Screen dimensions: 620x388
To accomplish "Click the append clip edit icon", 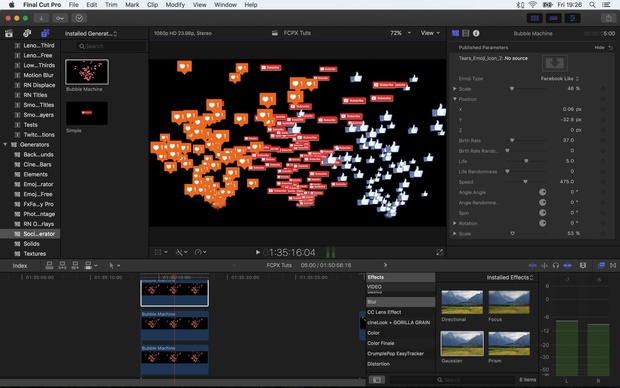I will (x=75, y=265).
